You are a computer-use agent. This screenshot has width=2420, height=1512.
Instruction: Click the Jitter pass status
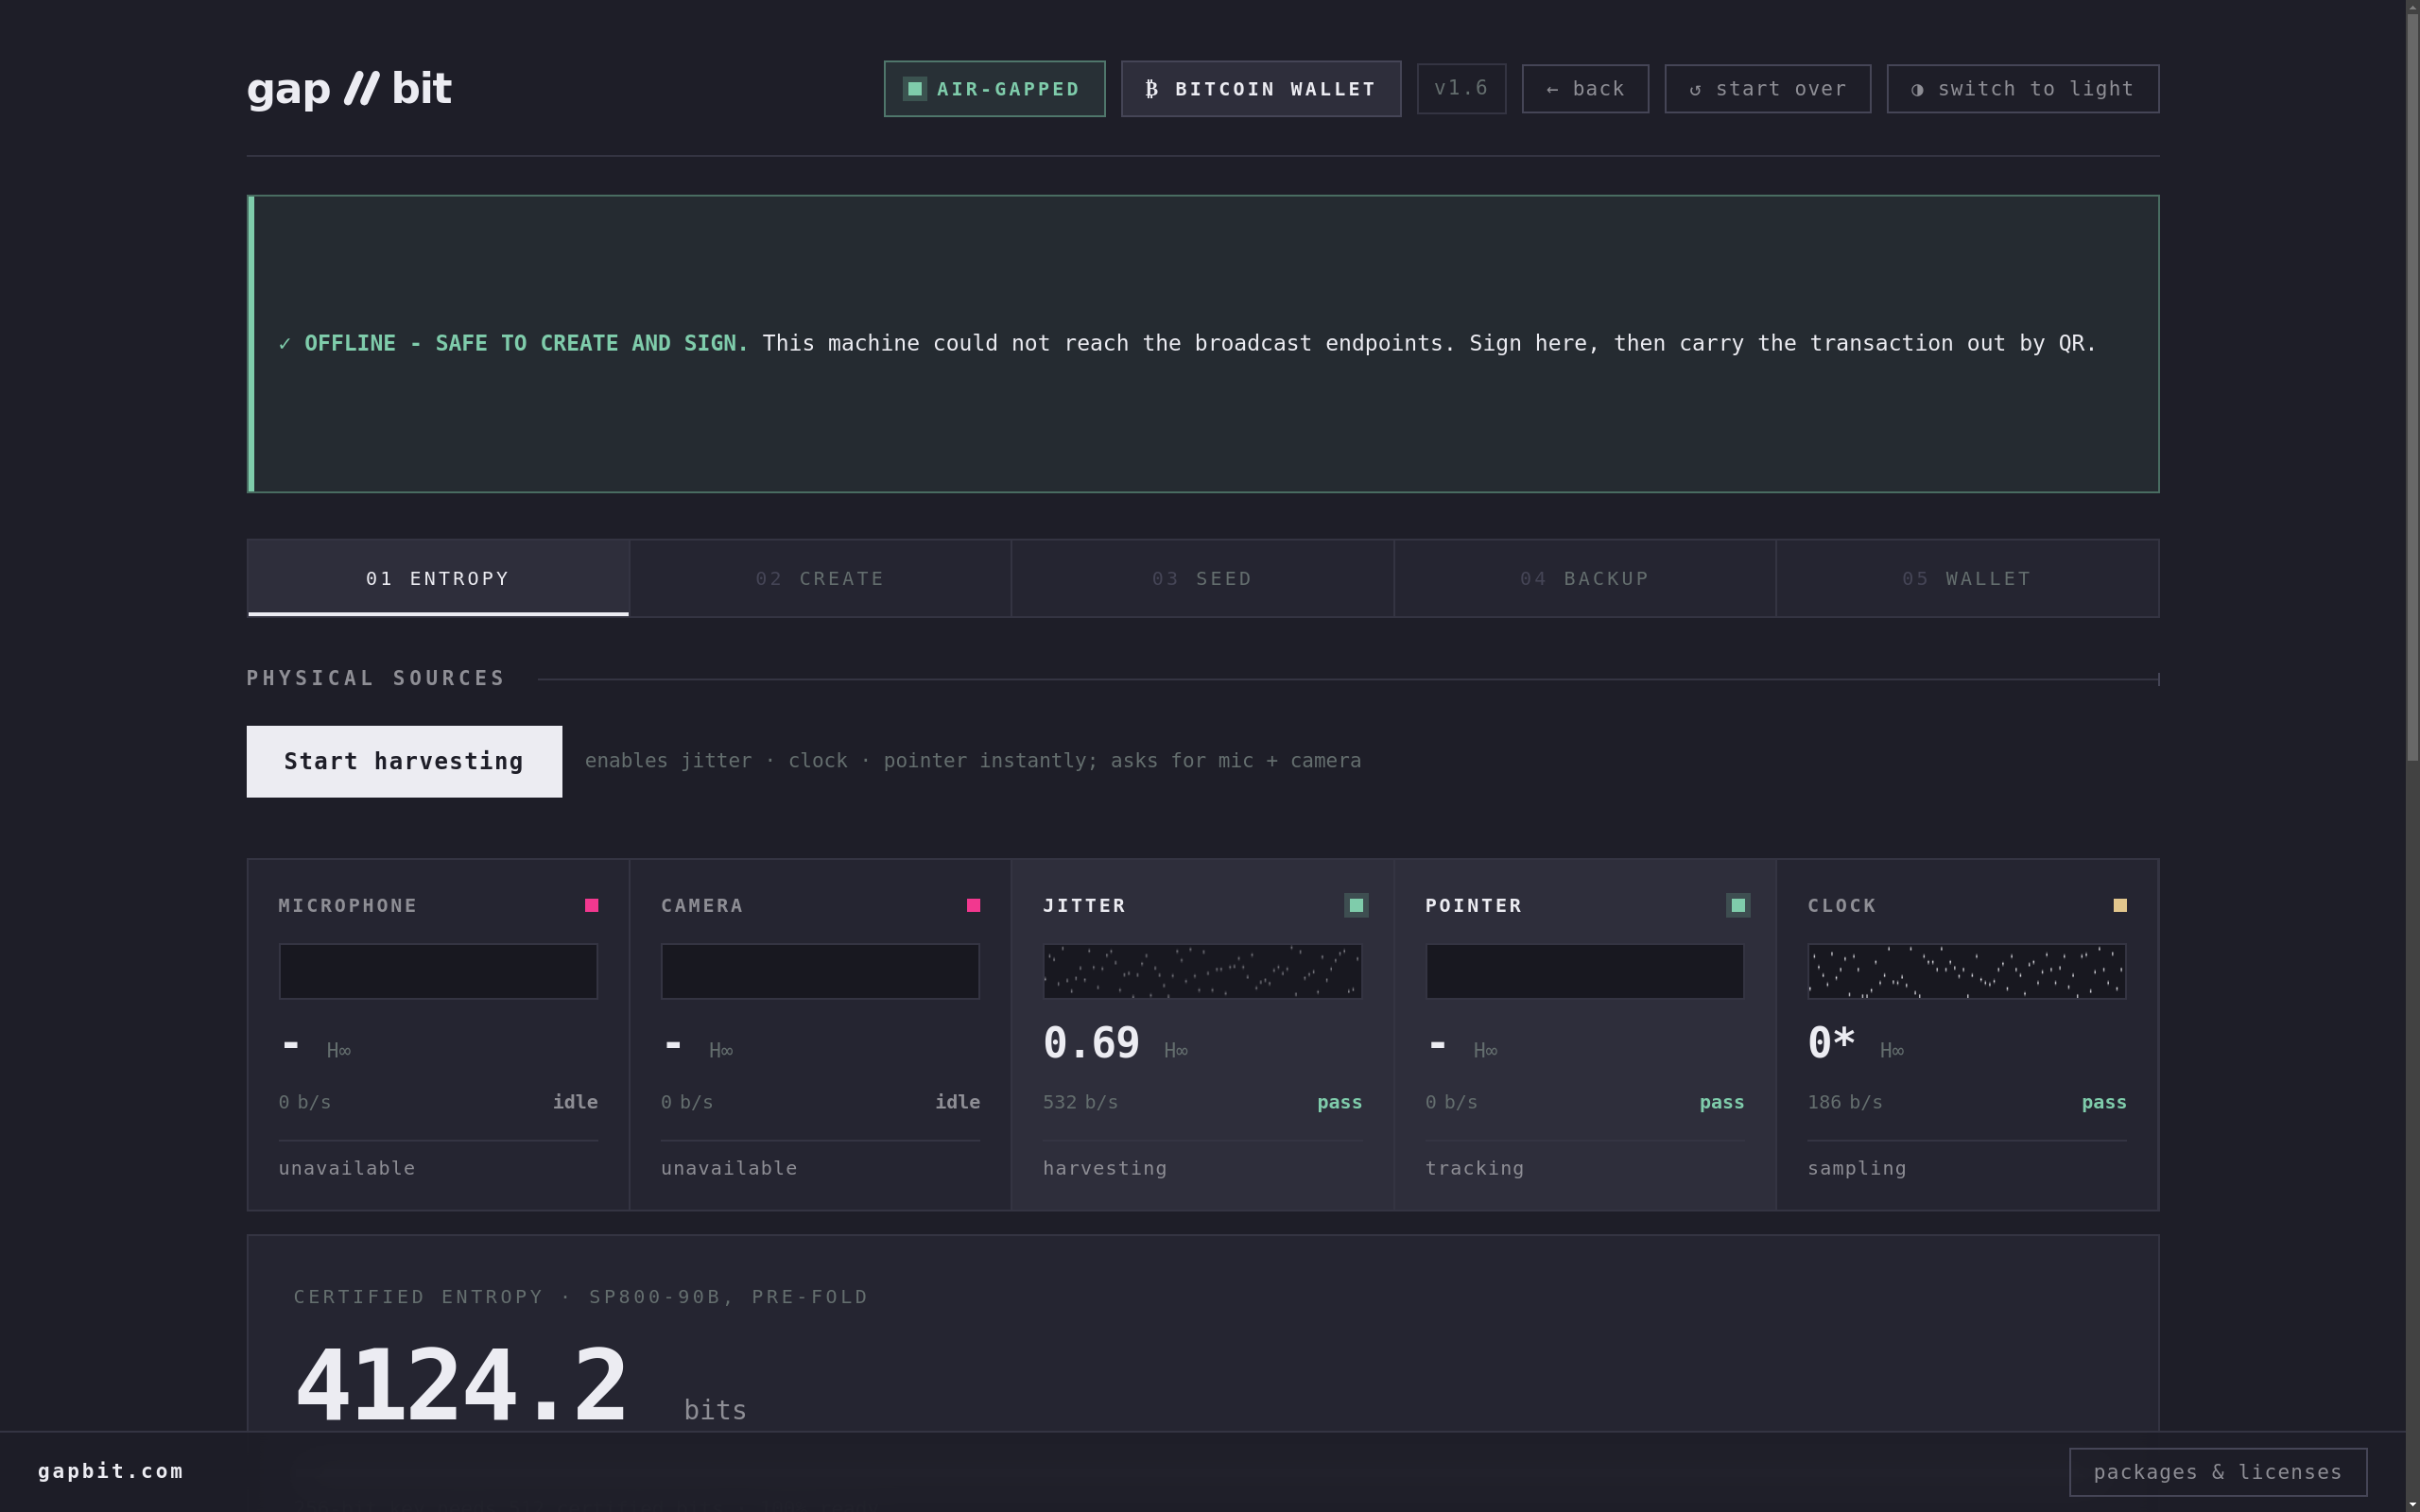[1339, 1102]
